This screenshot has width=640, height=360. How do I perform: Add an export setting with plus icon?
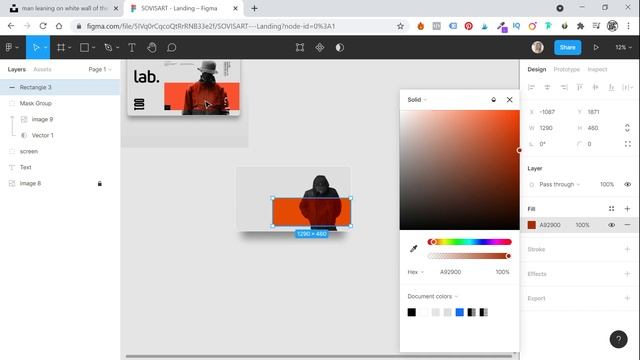(x=627, y=298)
